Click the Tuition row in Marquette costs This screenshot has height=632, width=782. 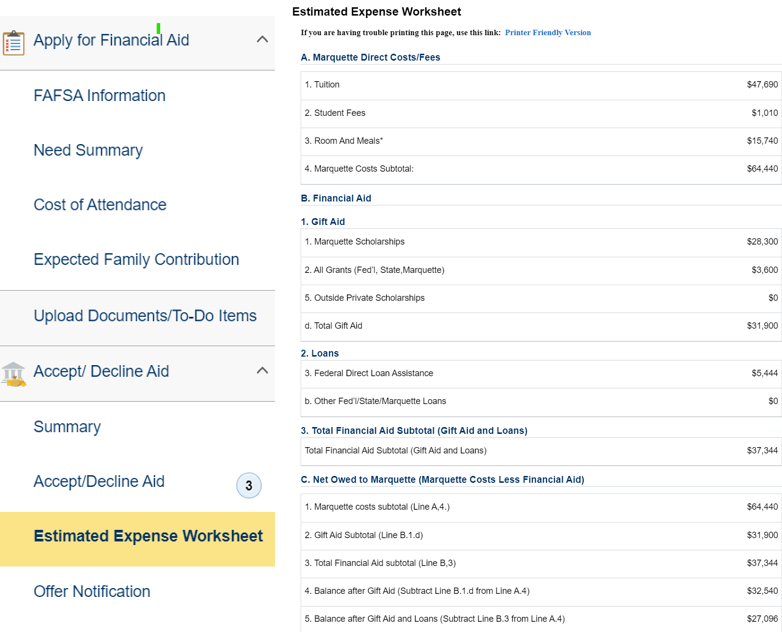click(x=540, y=85)
